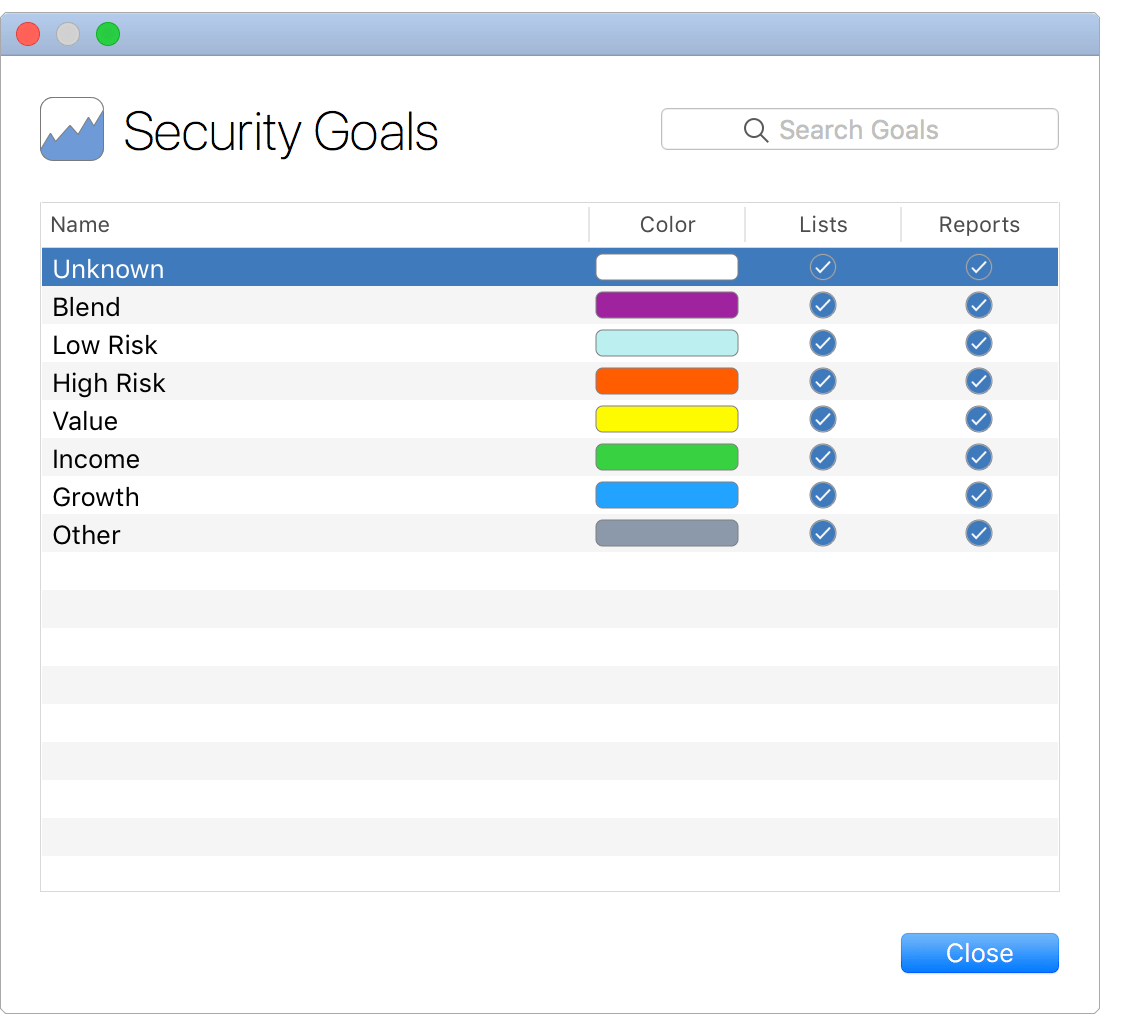Screen dimensions: 1125x1025
Task: Click the Security Goals chart icon
Action: pos(72,129)
